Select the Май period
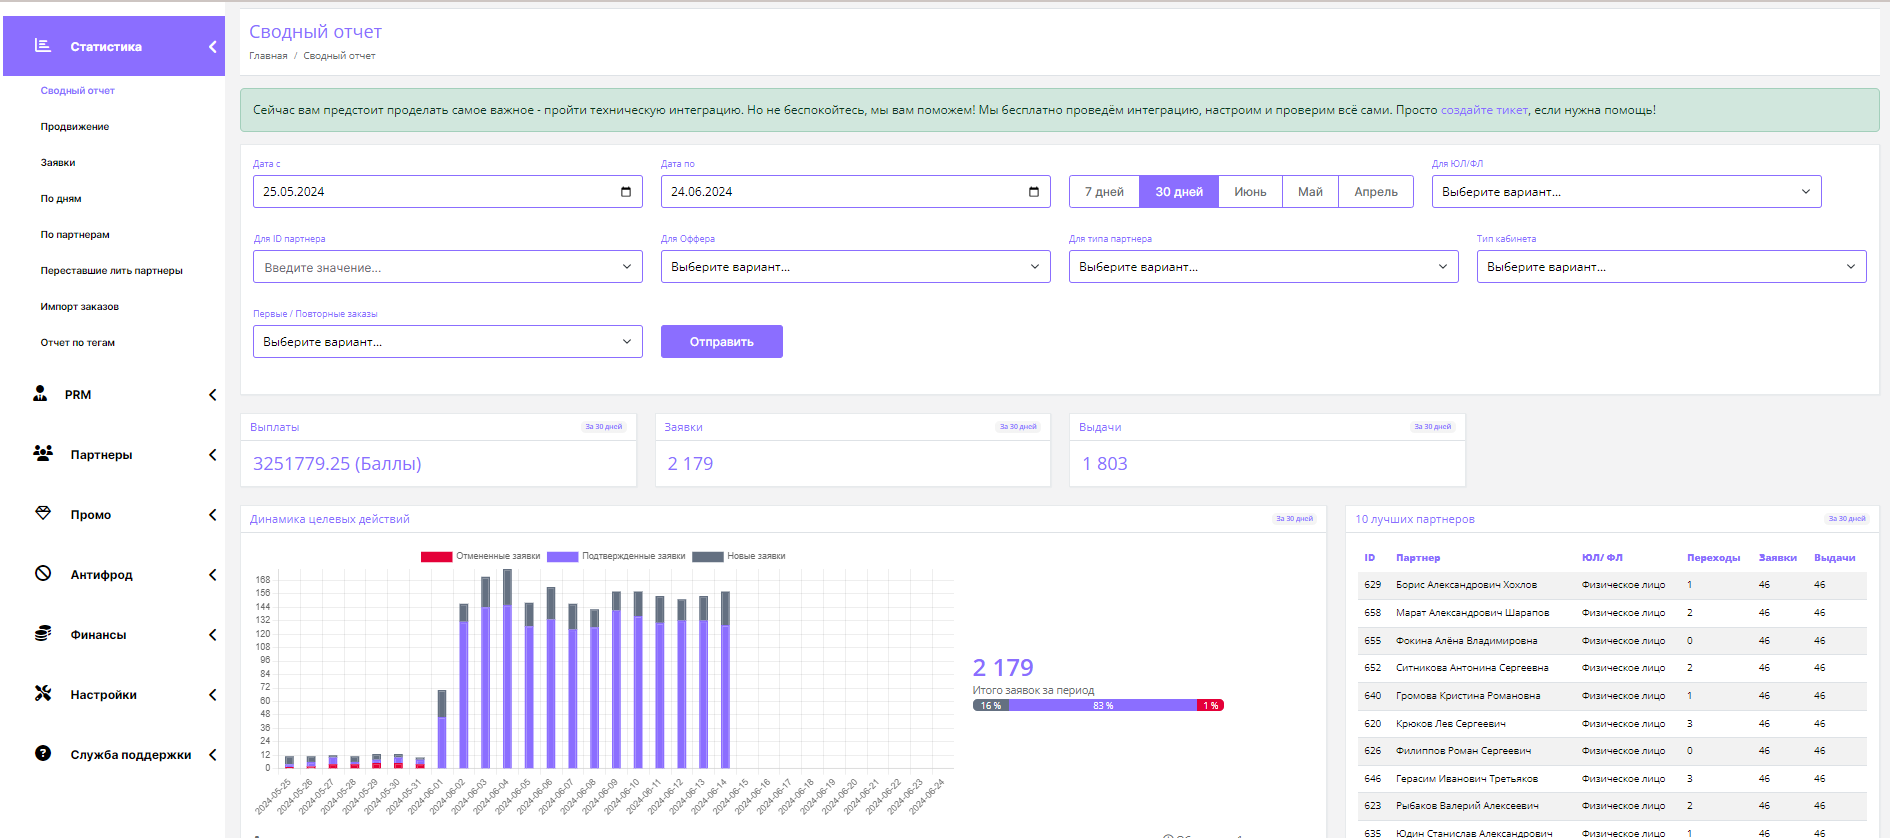The width and height of the screenshot is (1890, 838). coord(1310,192)
